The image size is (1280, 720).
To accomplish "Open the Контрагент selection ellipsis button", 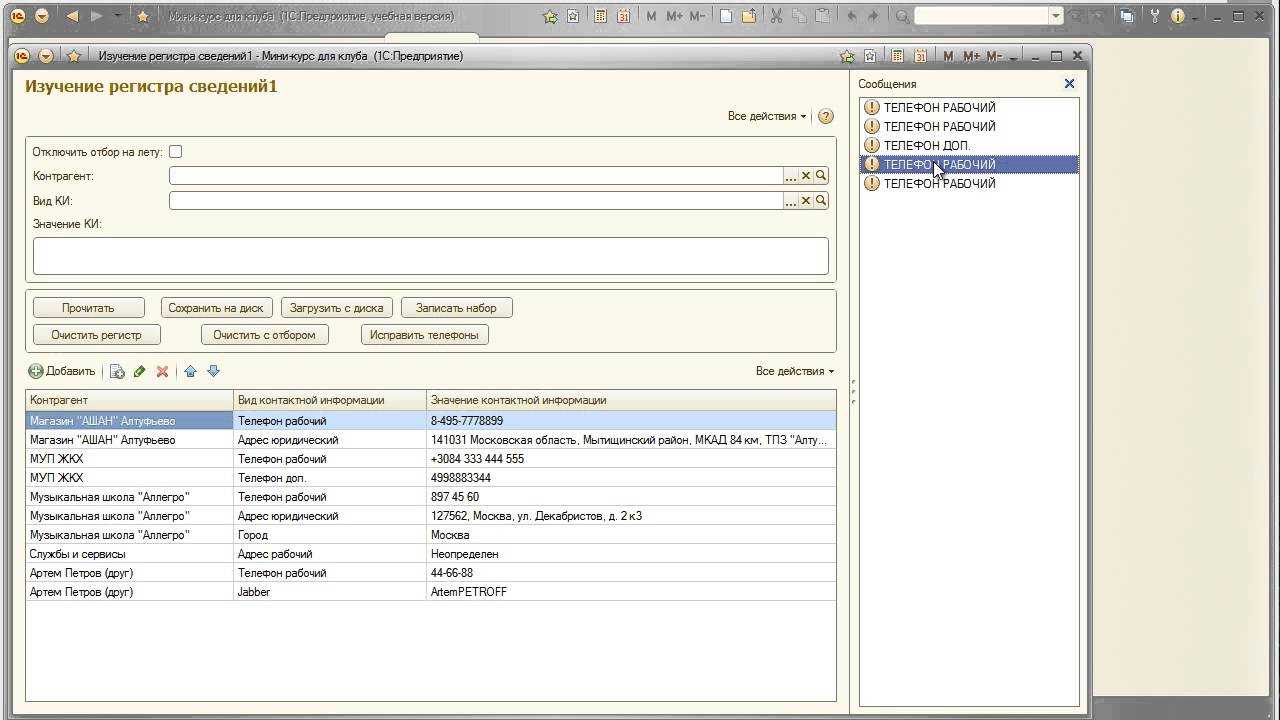I will coord(791,176).
